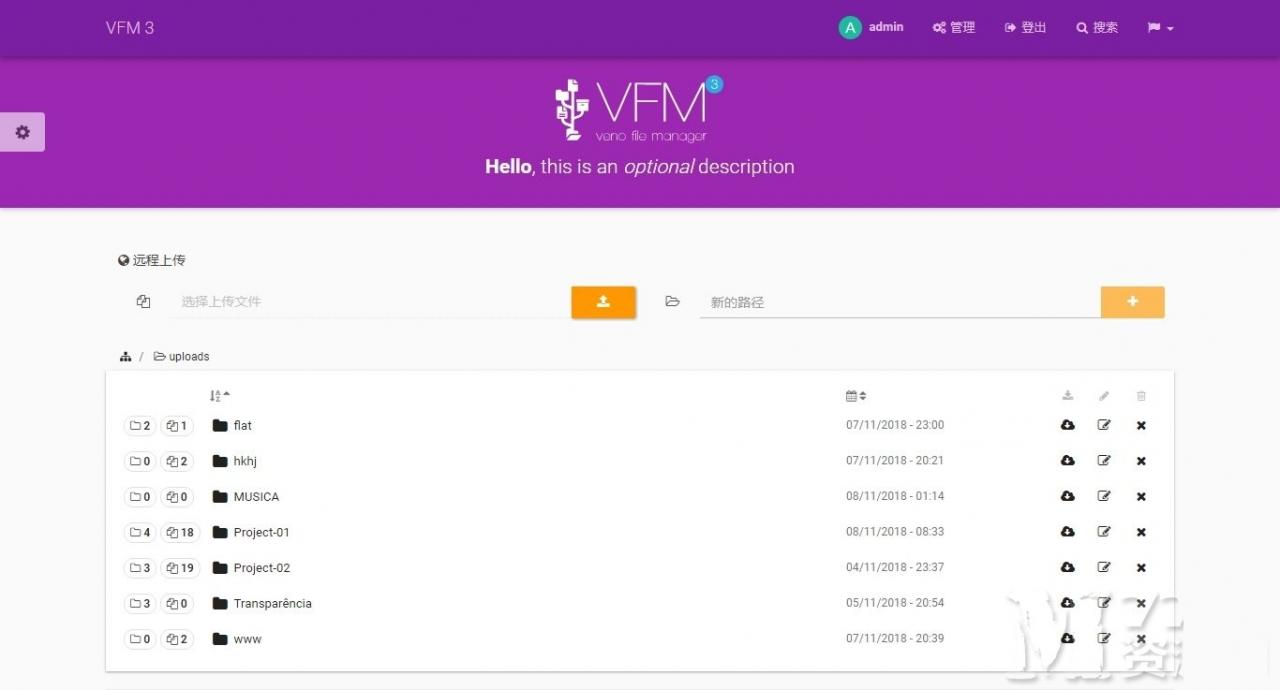Screen dimensions: 1280x690
Task: Rename the Project-01 folder
Action: (1104, 532)
